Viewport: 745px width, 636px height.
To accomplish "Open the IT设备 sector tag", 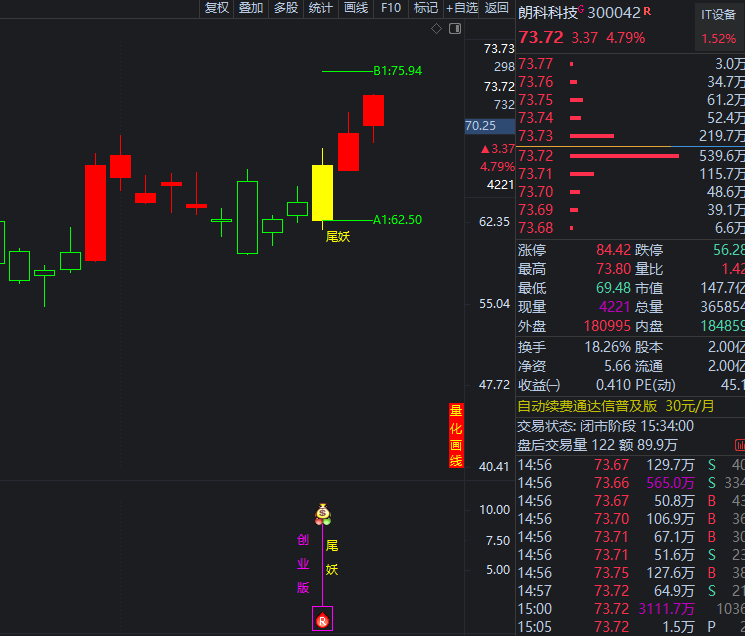I will pos(718,15).
